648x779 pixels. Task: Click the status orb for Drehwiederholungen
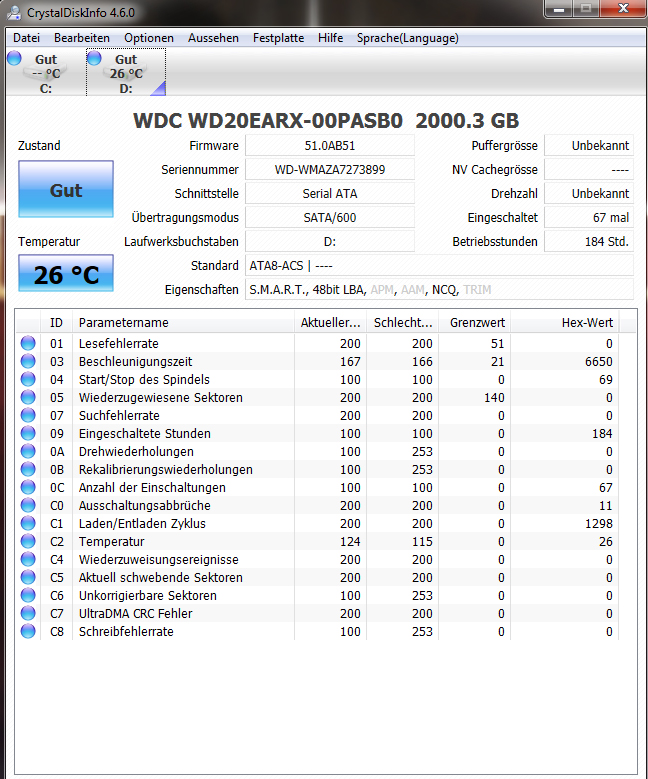28,451
